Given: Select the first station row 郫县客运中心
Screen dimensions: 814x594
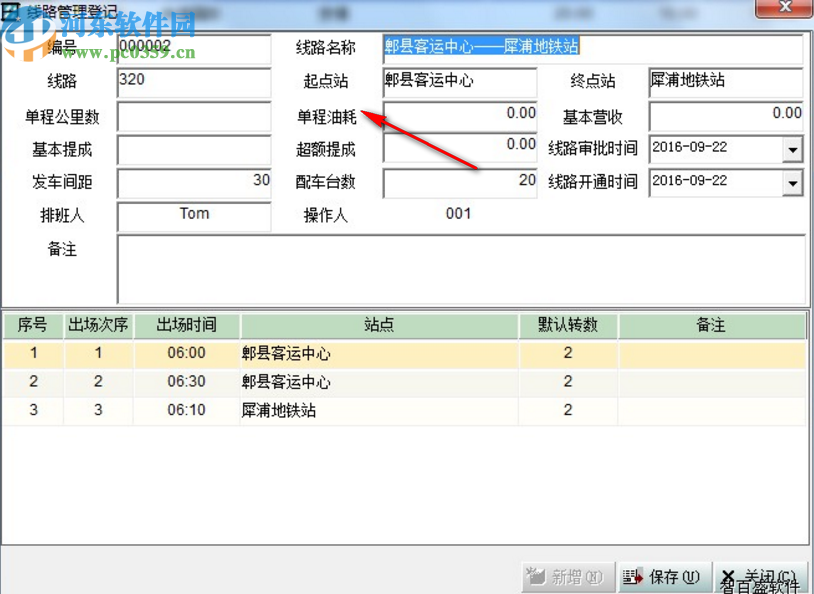Looking at the screenshot, I should [x=378, y=353].
